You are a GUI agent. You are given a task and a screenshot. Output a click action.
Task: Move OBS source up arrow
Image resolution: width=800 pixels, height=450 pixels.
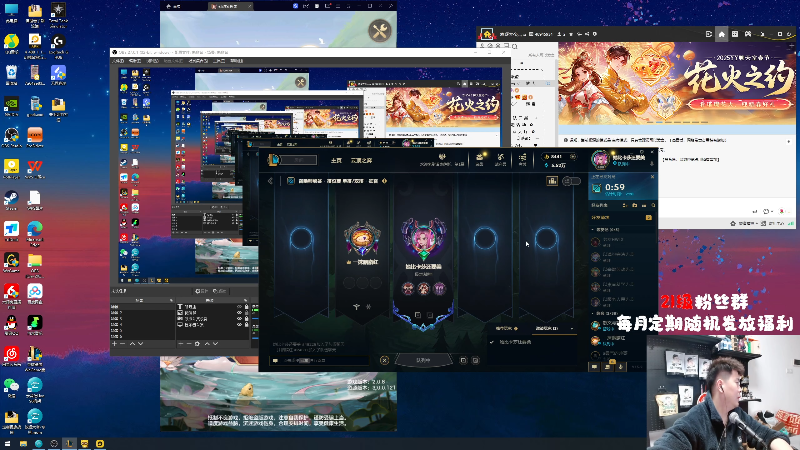pyautogui.click(x=207, y=343)
